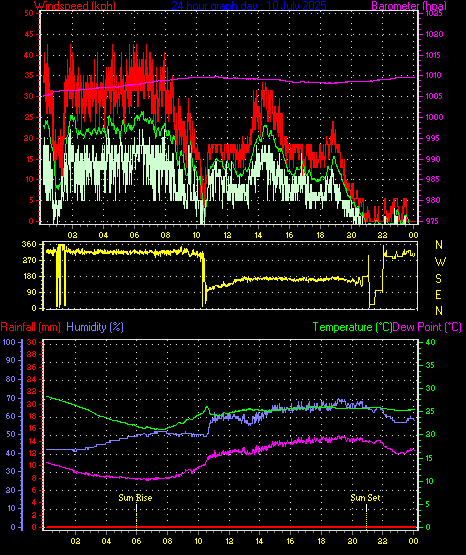
Task: Click the '24 hour graph day : 10 July 2025' title
Action: coord(249,5)
